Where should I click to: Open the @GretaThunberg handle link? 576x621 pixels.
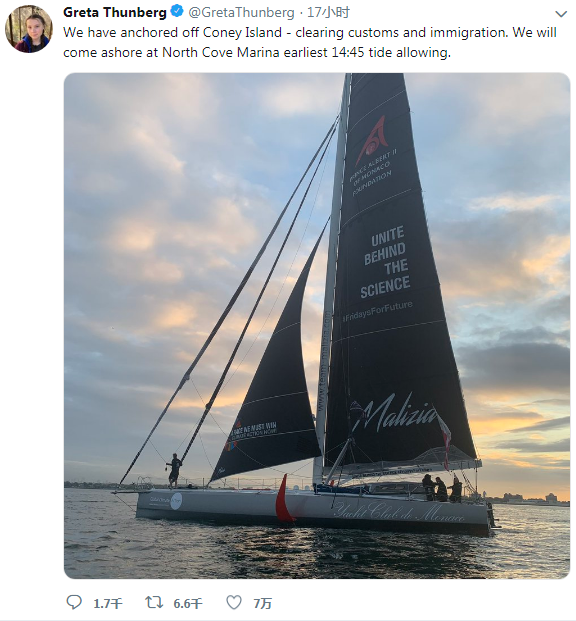click(x=241, y=13)
